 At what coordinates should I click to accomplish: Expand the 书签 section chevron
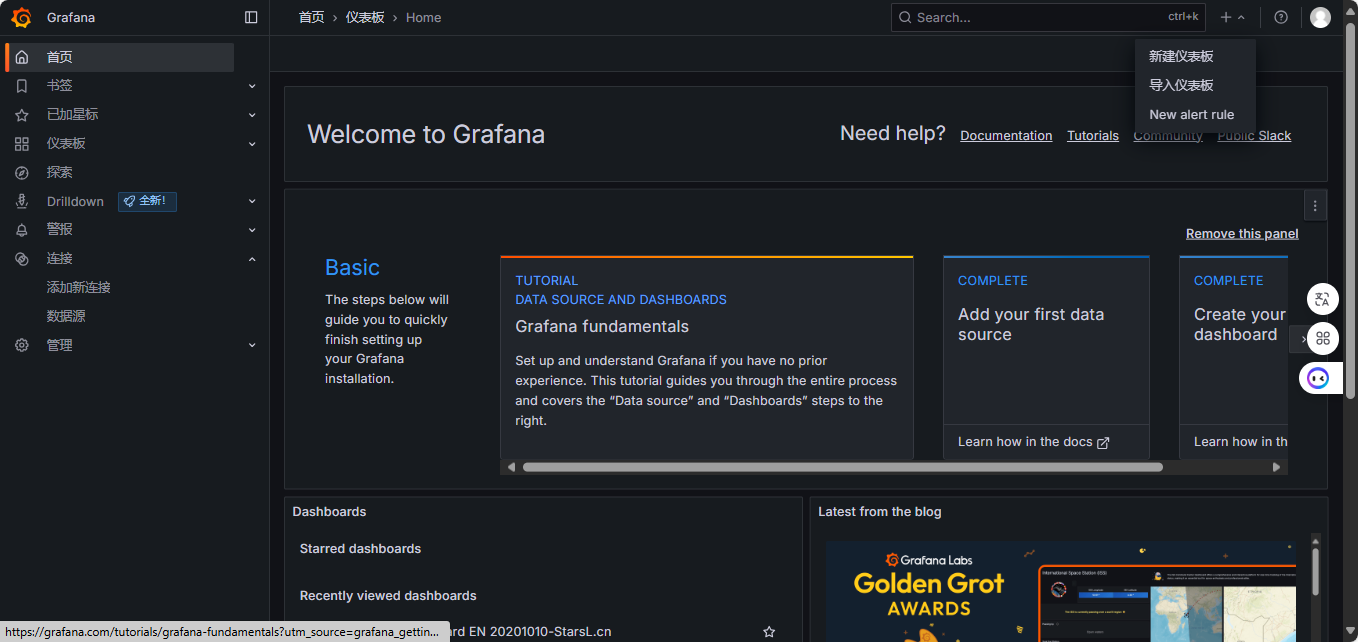pyautogui.click(x=252, y=86)
